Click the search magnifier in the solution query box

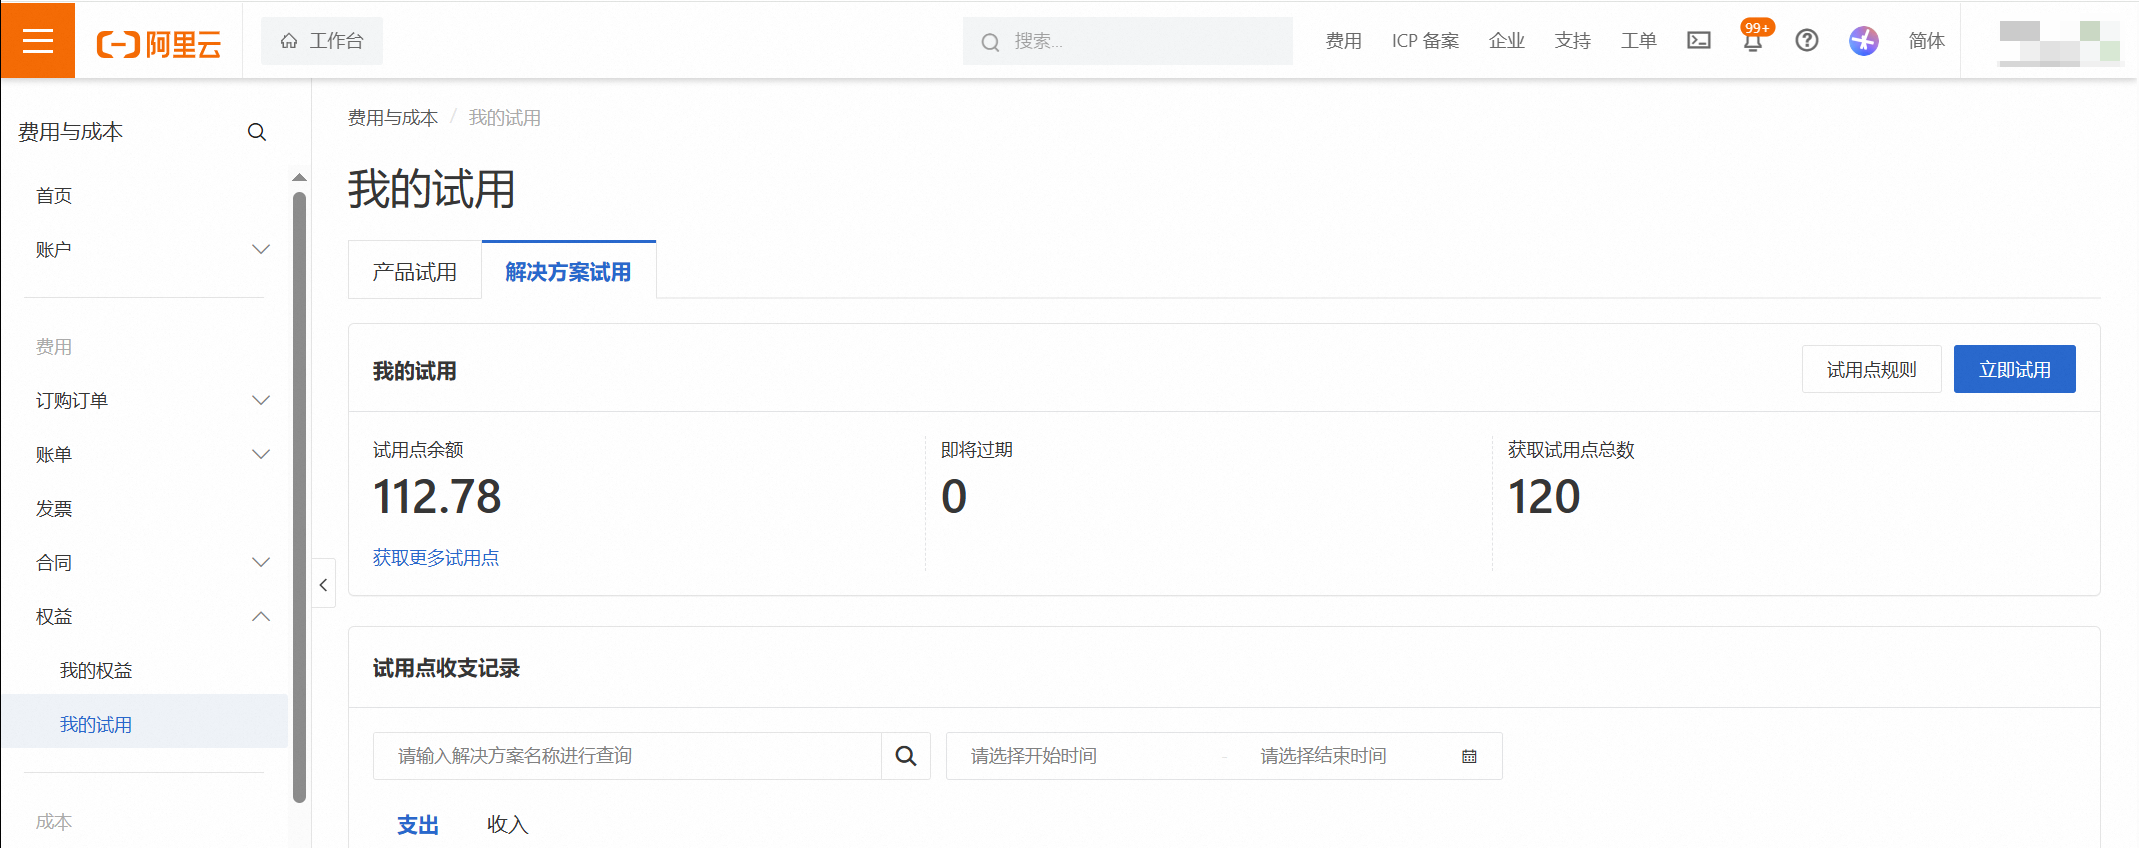click(906, 756)
